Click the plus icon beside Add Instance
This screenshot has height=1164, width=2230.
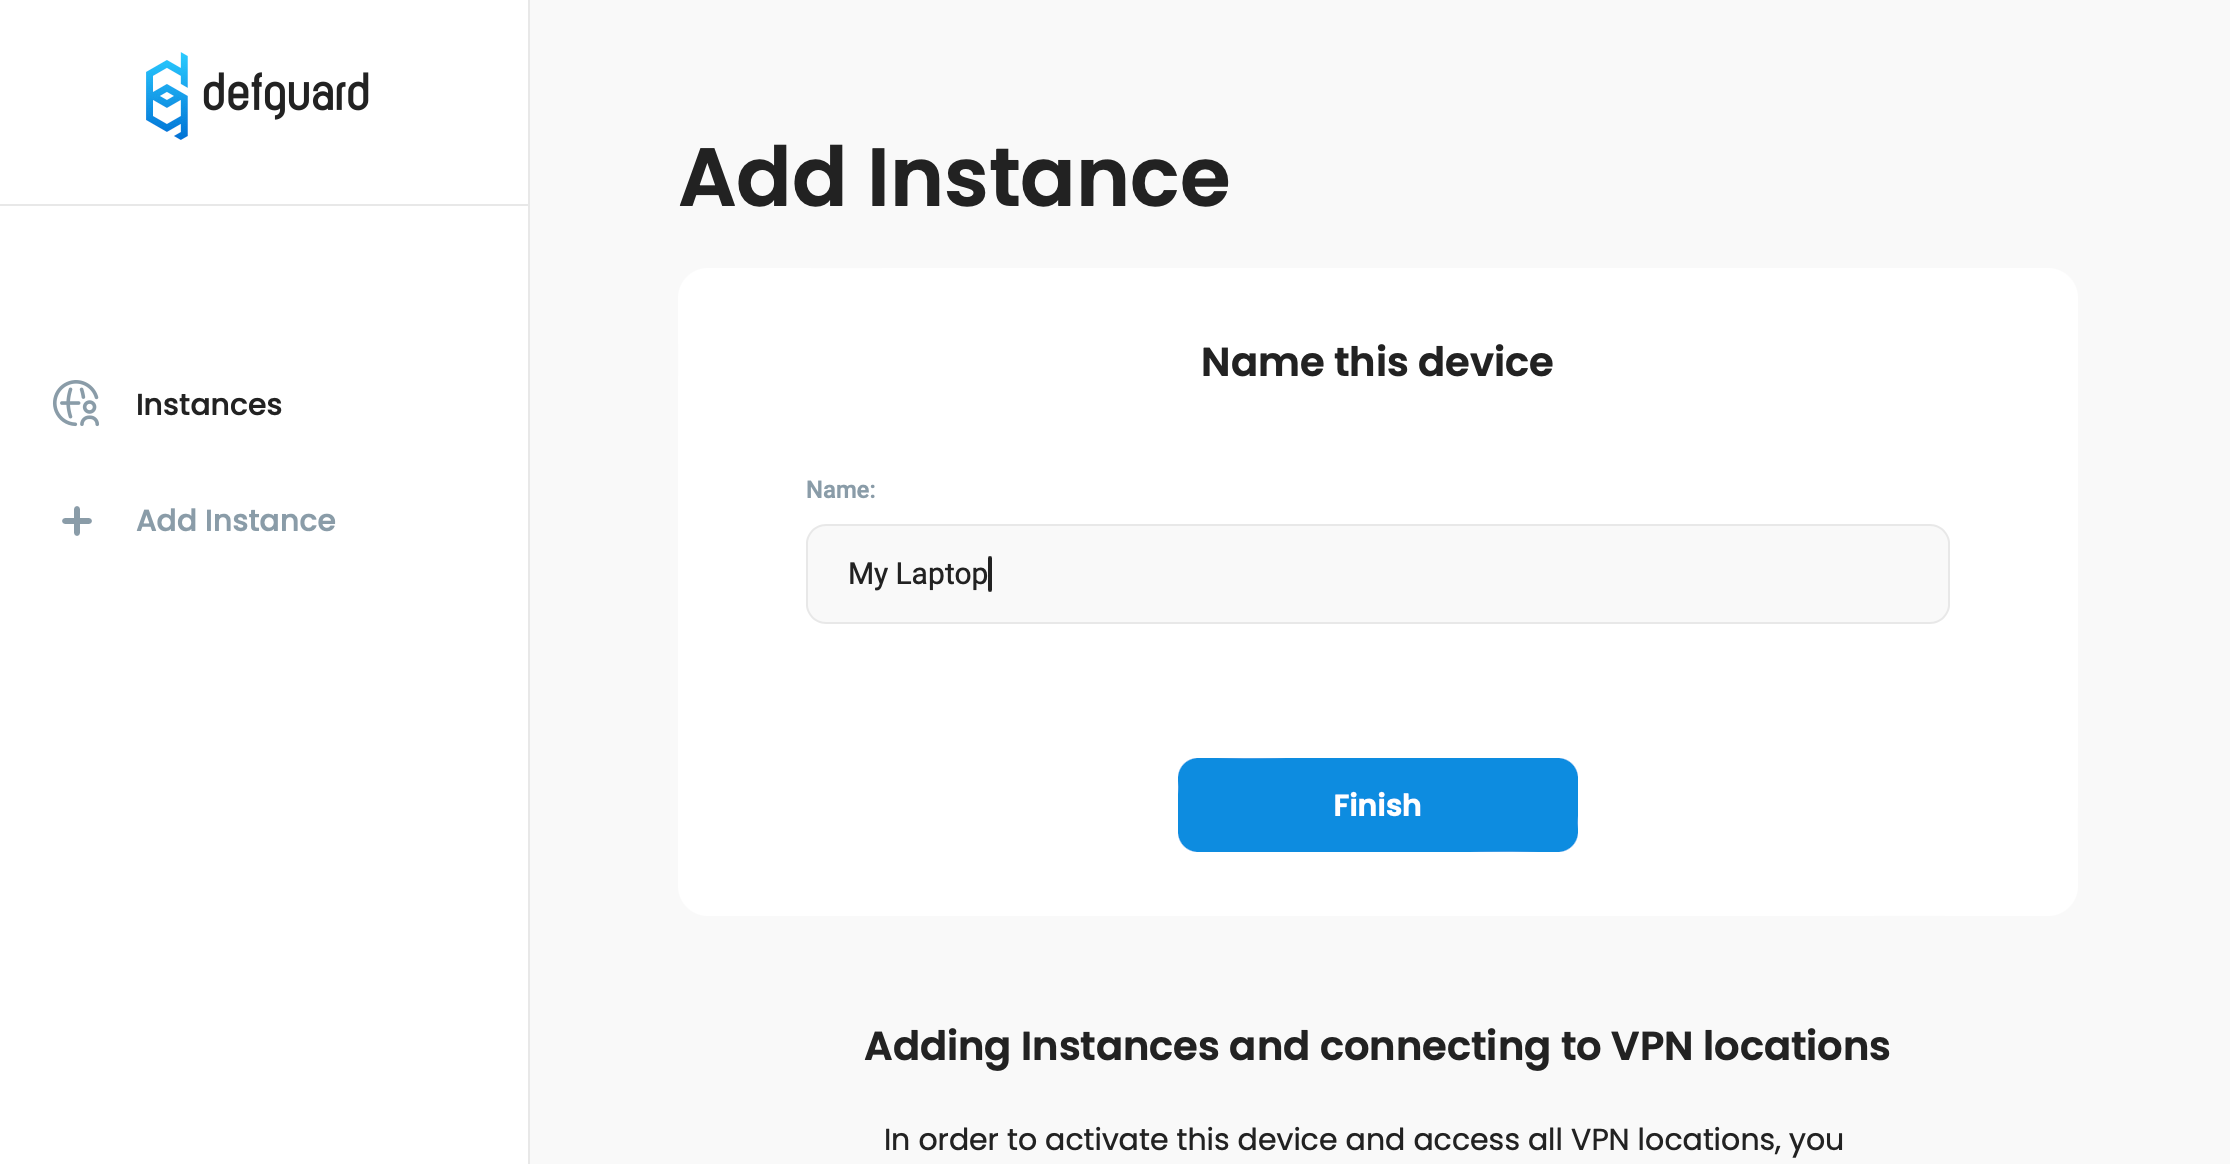coord(77,521)
